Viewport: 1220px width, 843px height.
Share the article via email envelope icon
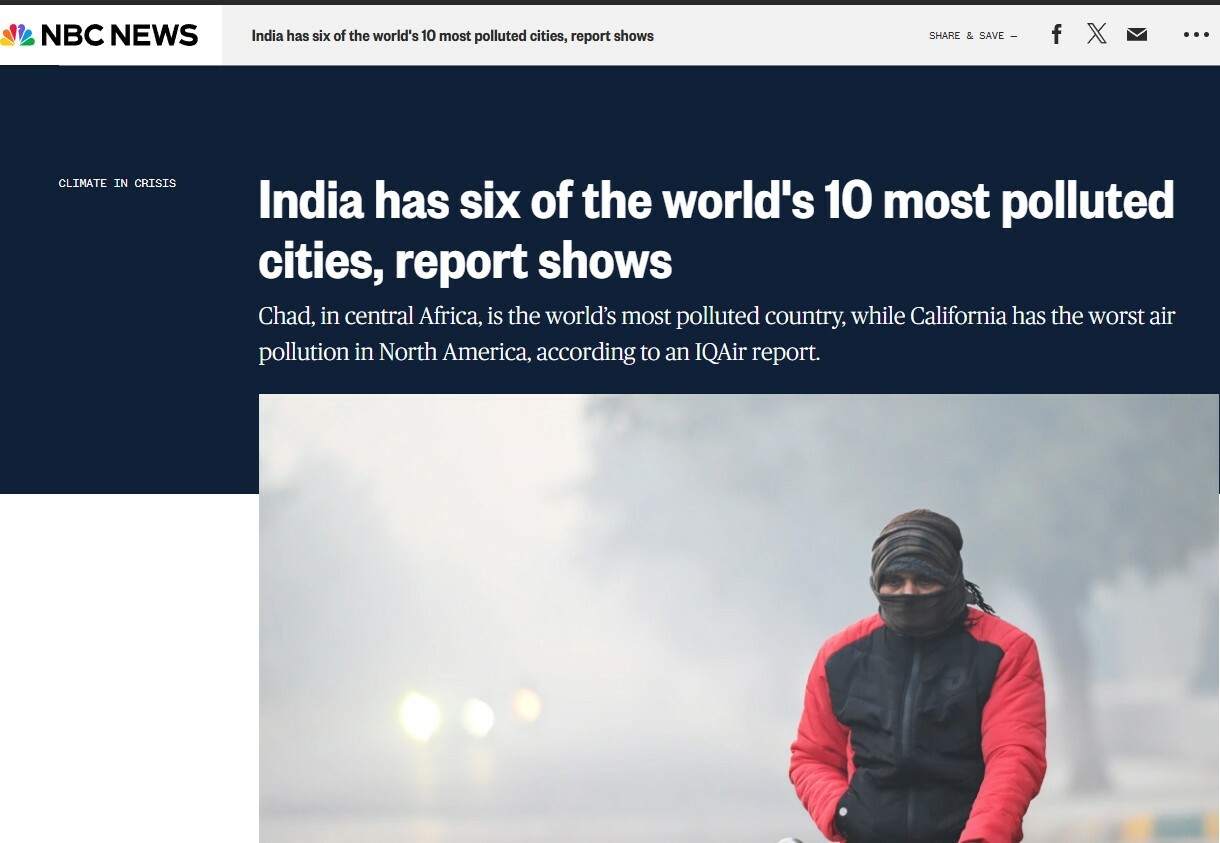click(1137, 35)
